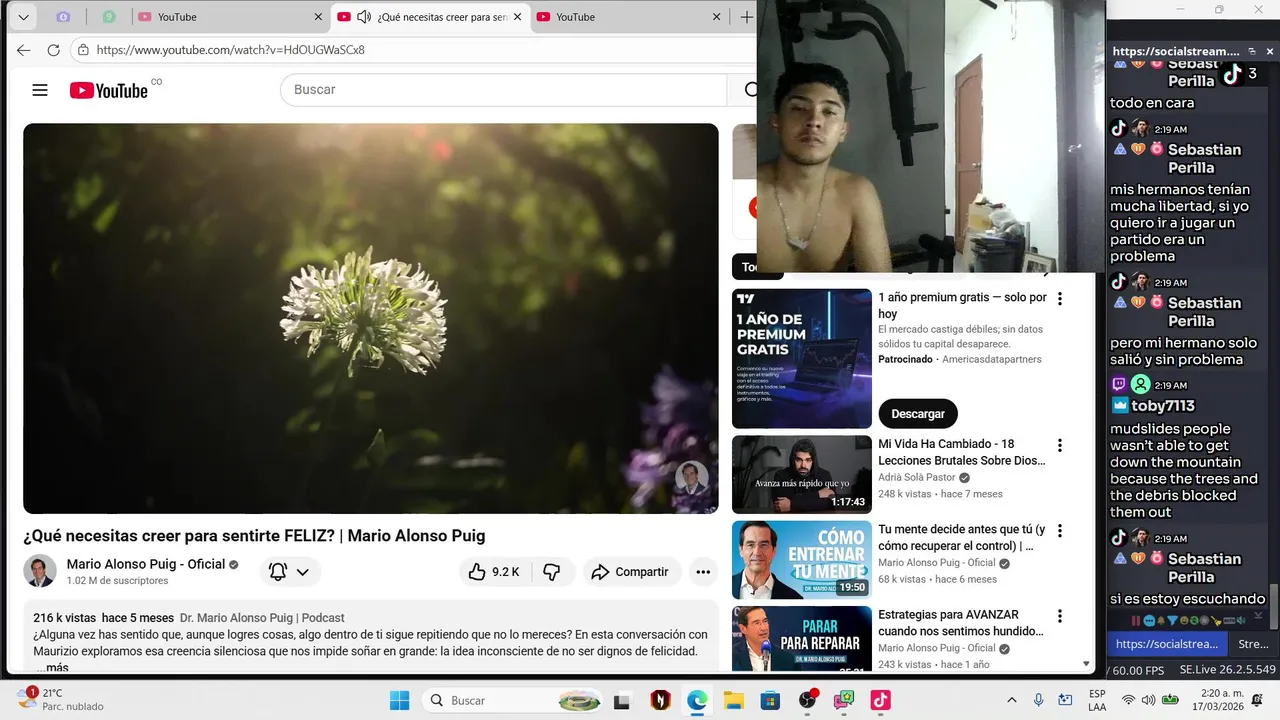The image size is (1280, 720).
Task: Open more actions menu under video
Action: tap(703, 572)
